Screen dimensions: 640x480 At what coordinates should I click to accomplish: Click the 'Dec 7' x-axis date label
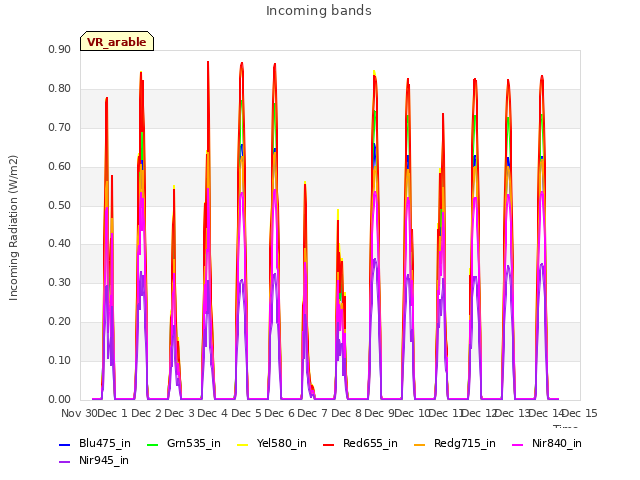click(x=313, y=413)
